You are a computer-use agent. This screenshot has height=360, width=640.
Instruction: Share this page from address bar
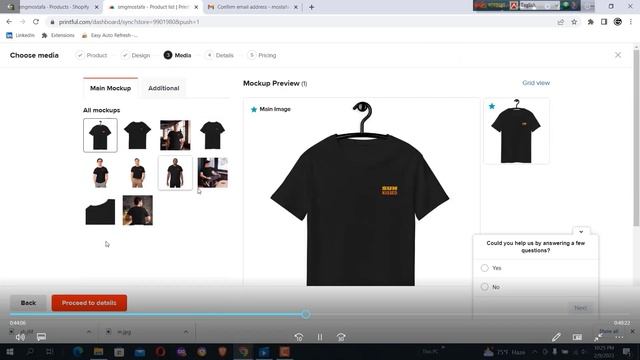coord(561,22)
